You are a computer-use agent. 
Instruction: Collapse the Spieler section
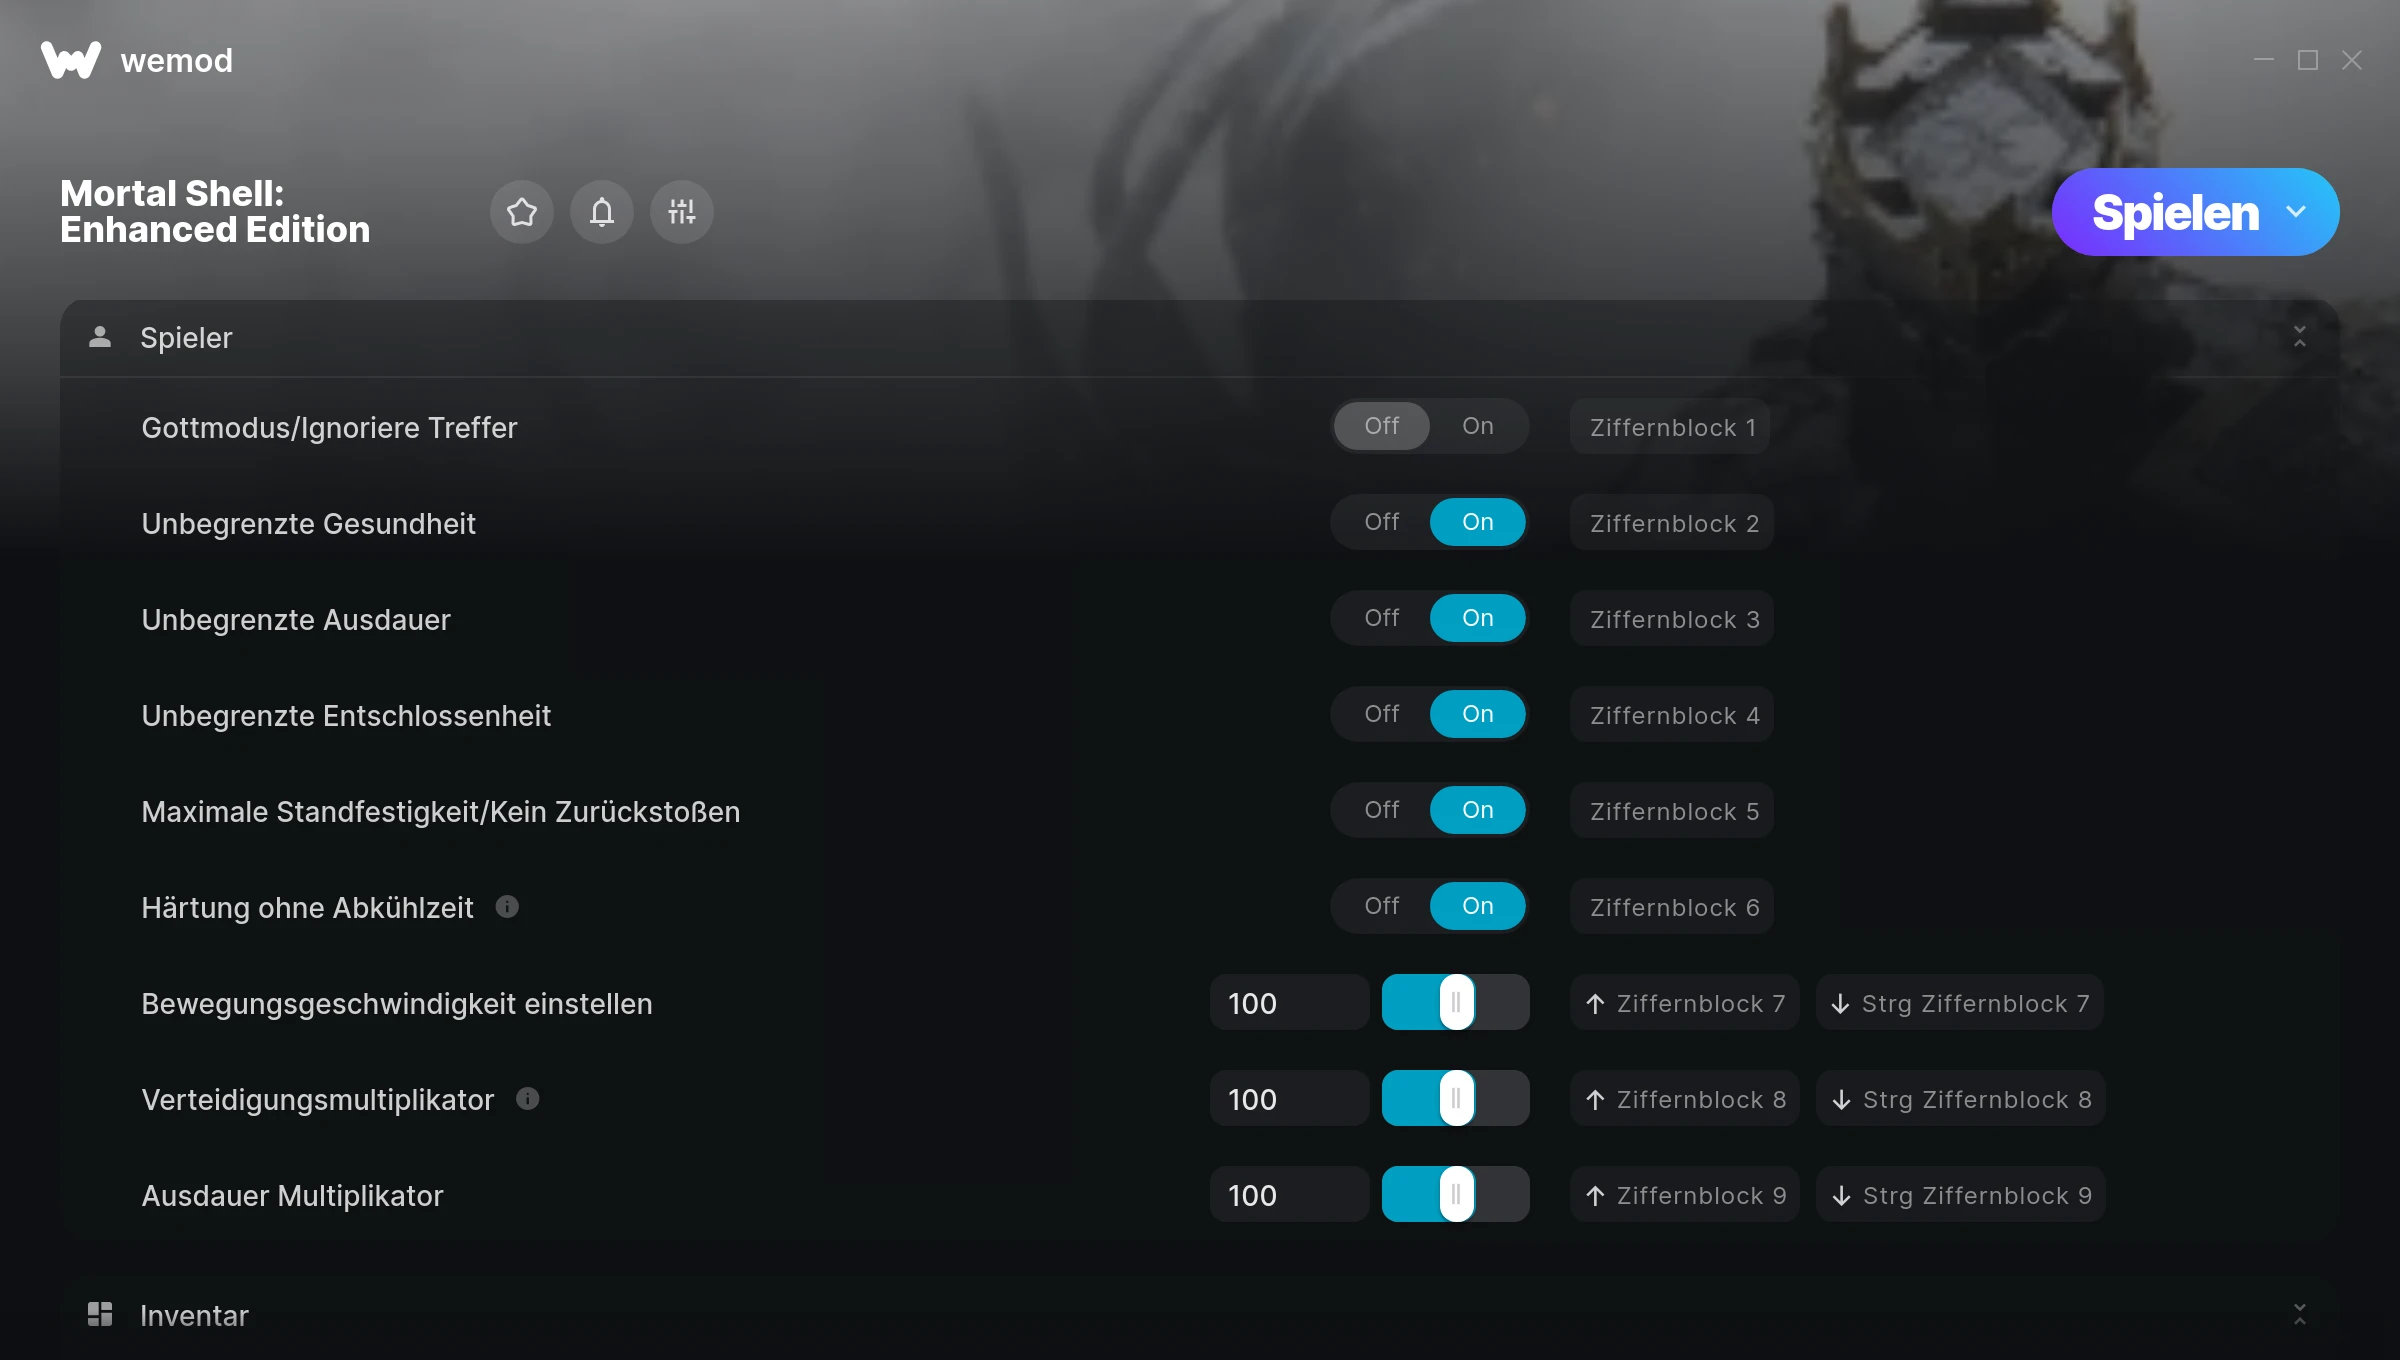pyautogui.click(x=2300, y=337)
